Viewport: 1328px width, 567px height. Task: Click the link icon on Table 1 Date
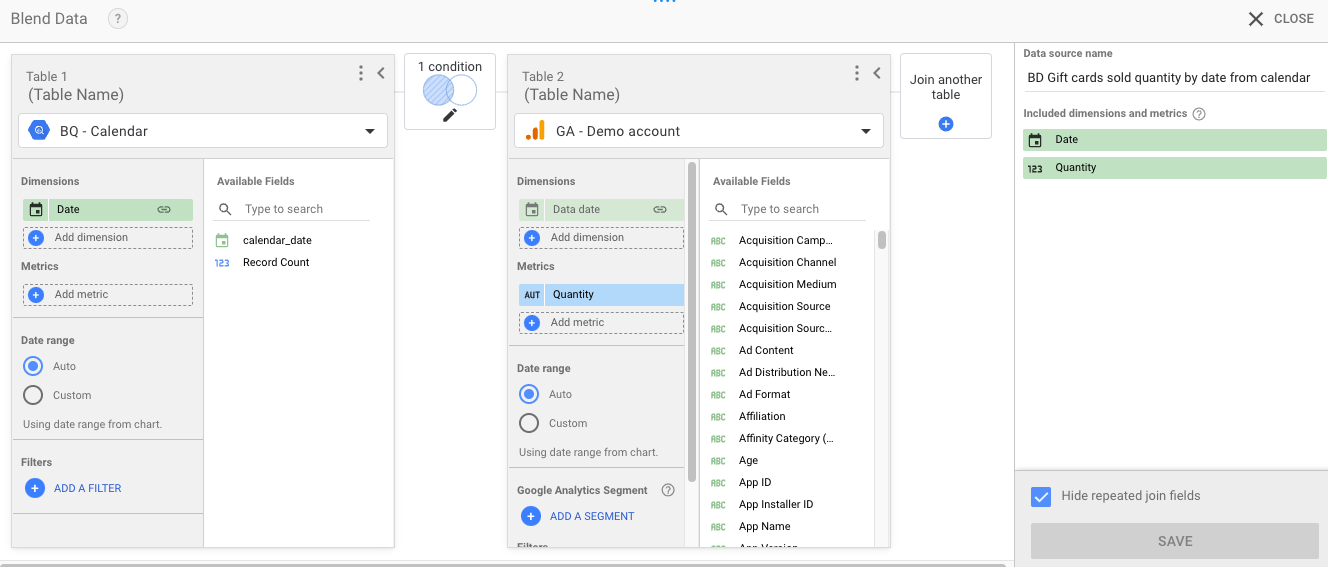(x=164, y=210)
